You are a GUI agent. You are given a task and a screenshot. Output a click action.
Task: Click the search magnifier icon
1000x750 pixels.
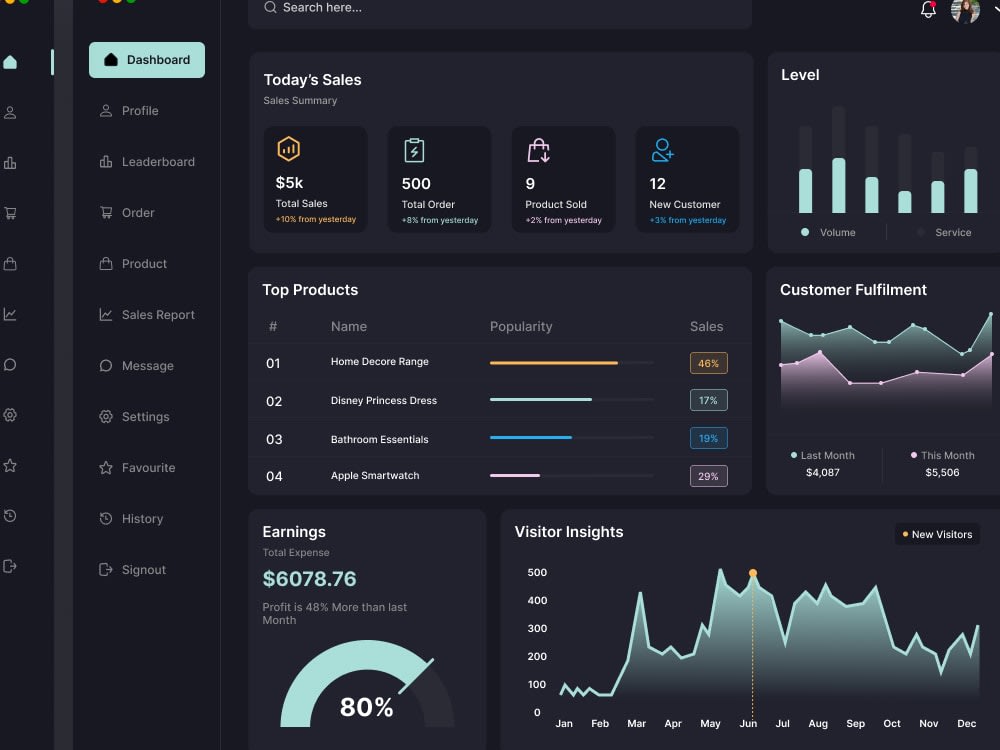[x=270, y=8]
